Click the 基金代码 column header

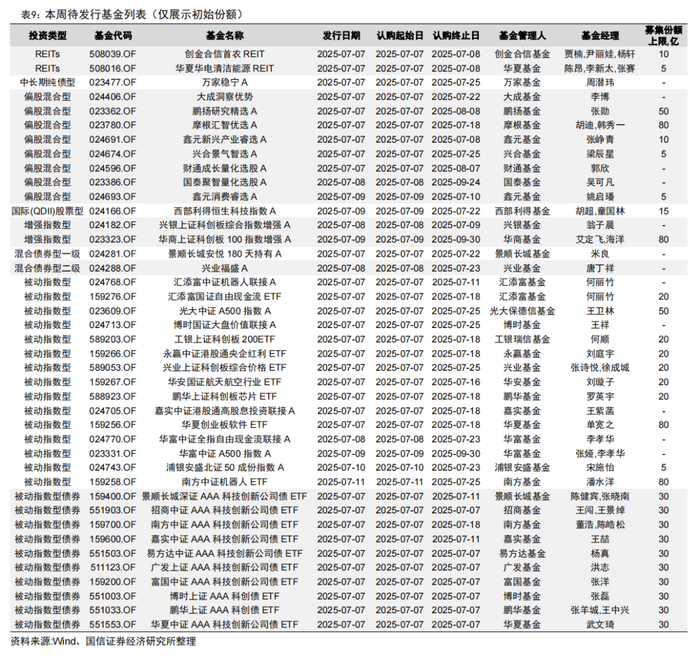tap(112, 35)
